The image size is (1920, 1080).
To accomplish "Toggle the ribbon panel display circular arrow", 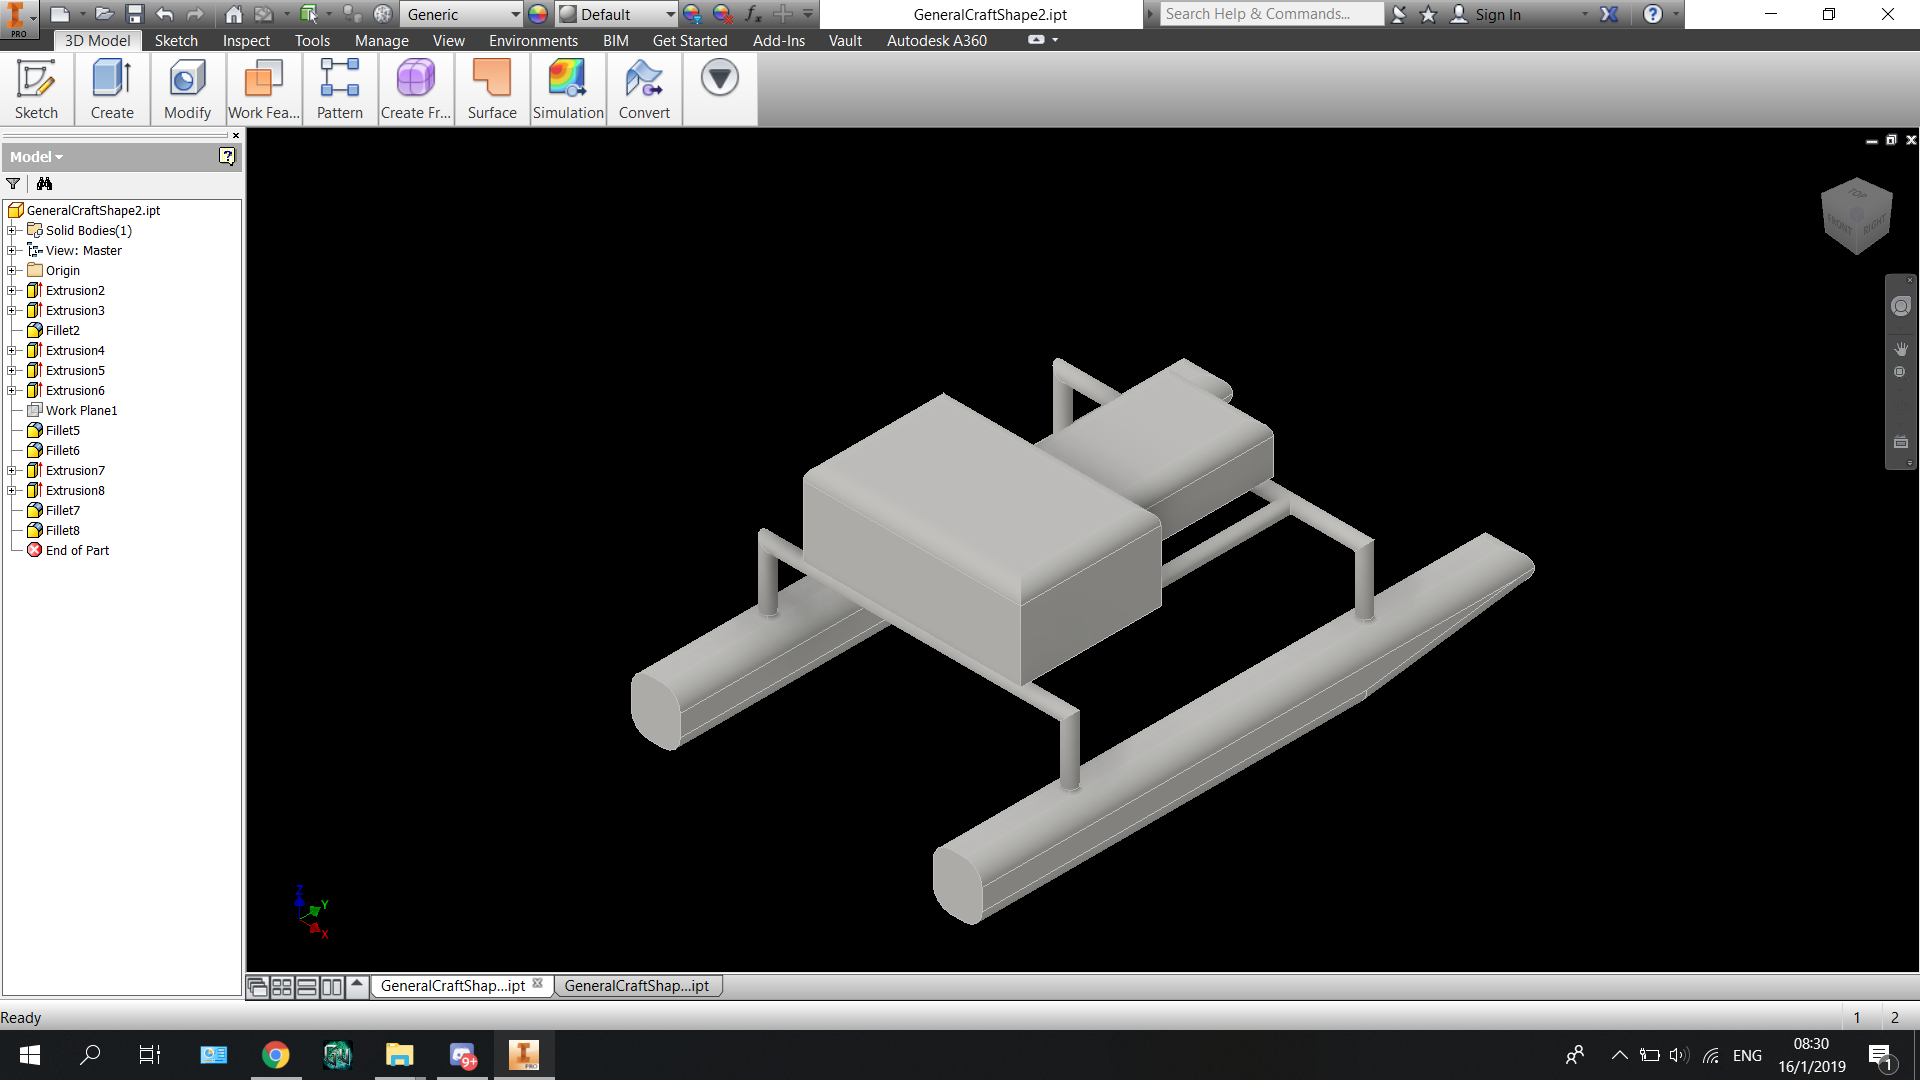I will [x=719, y=78].
